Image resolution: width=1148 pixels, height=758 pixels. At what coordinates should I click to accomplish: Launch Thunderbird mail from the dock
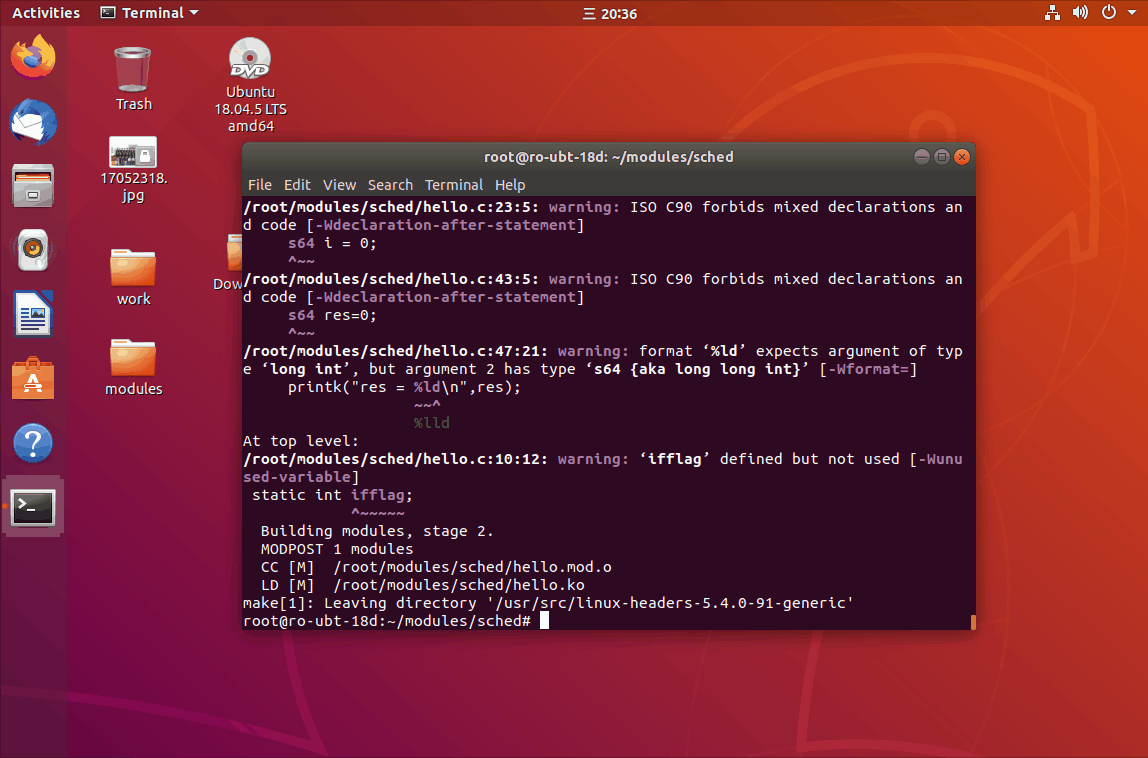pos(33,122)
